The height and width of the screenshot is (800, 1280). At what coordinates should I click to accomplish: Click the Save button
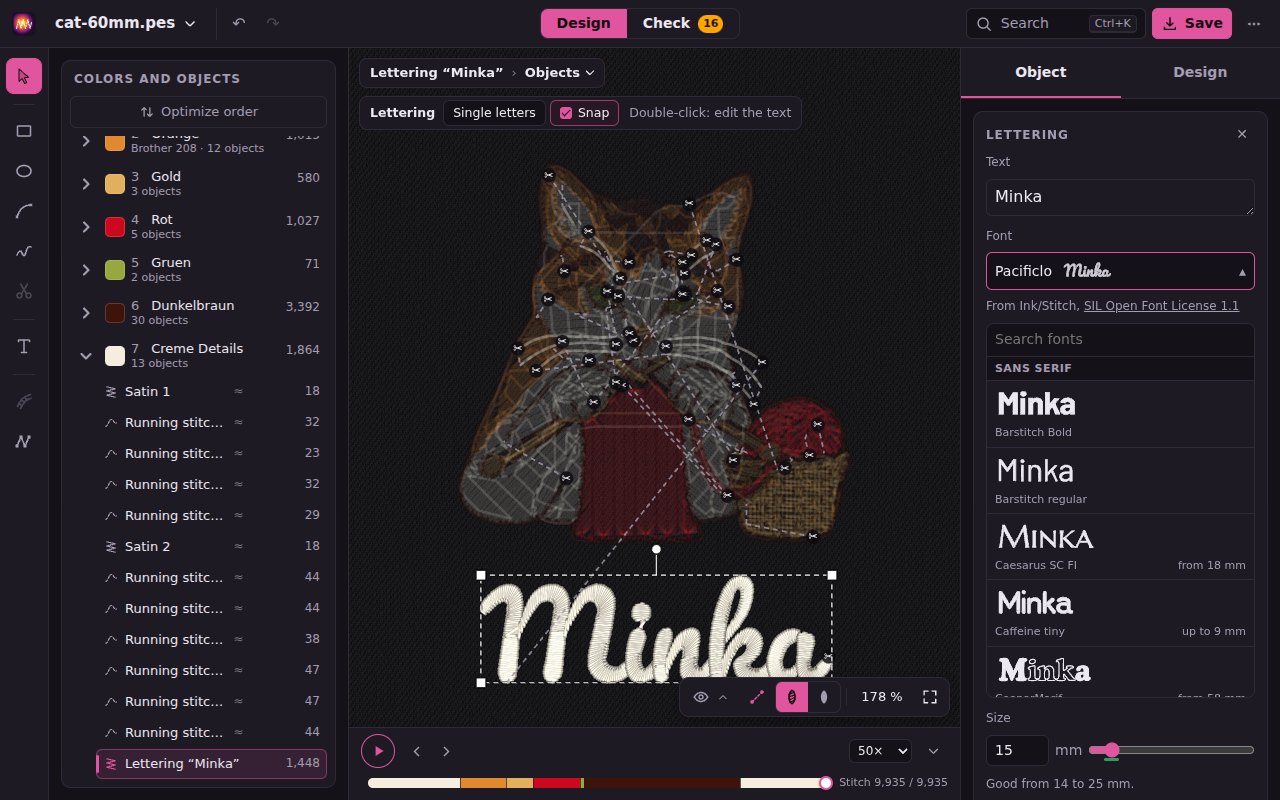coord(1192,23)
